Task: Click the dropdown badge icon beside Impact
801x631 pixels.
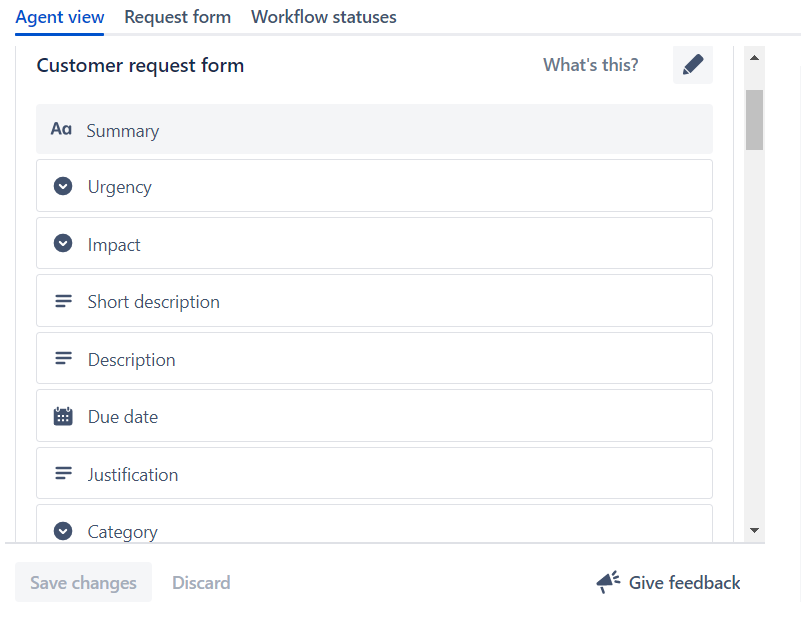Action: [x=62, y=243]
